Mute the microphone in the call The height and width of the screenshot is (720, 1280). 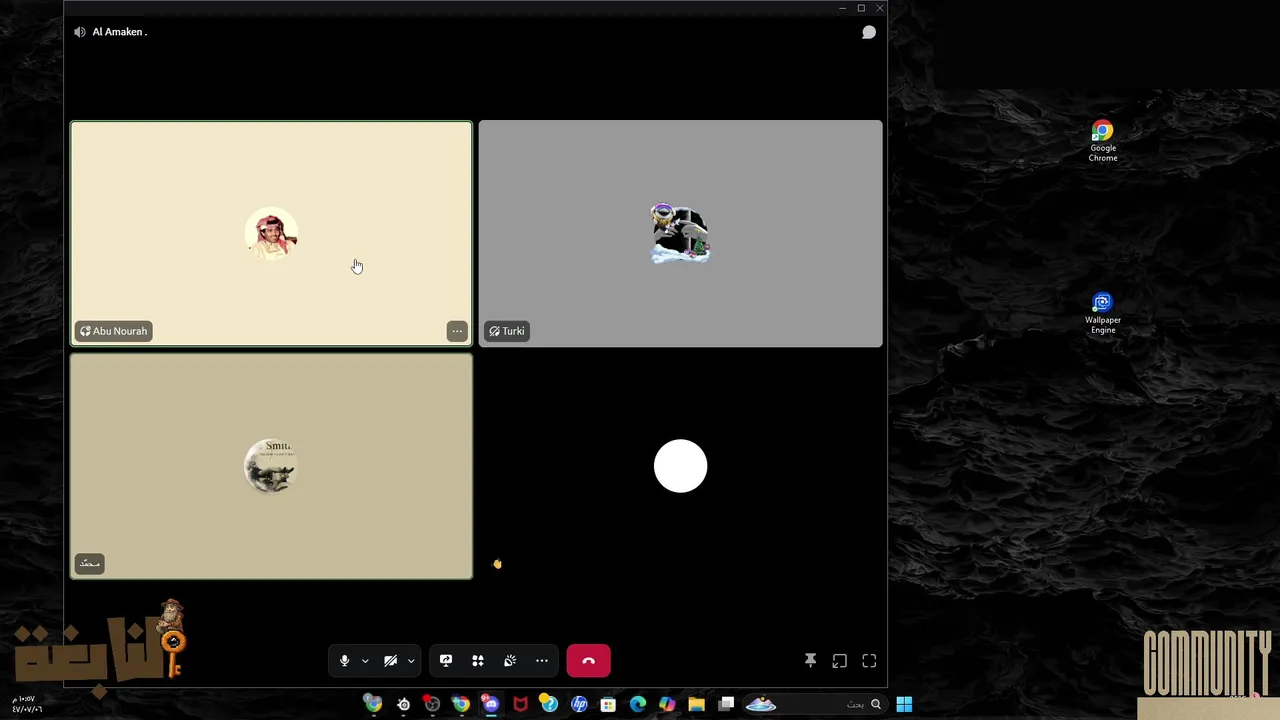(344, 661)
